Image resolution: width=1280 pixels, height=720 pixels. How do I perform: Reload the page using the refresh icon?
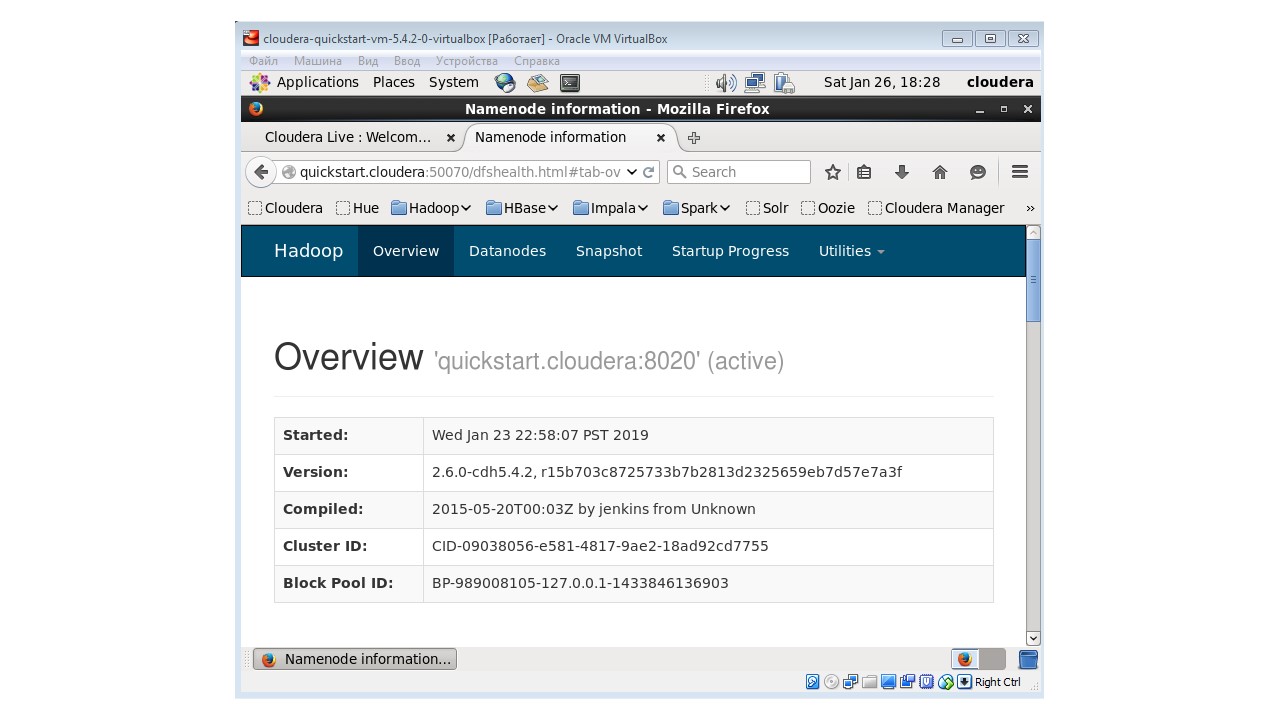point(648,172)
